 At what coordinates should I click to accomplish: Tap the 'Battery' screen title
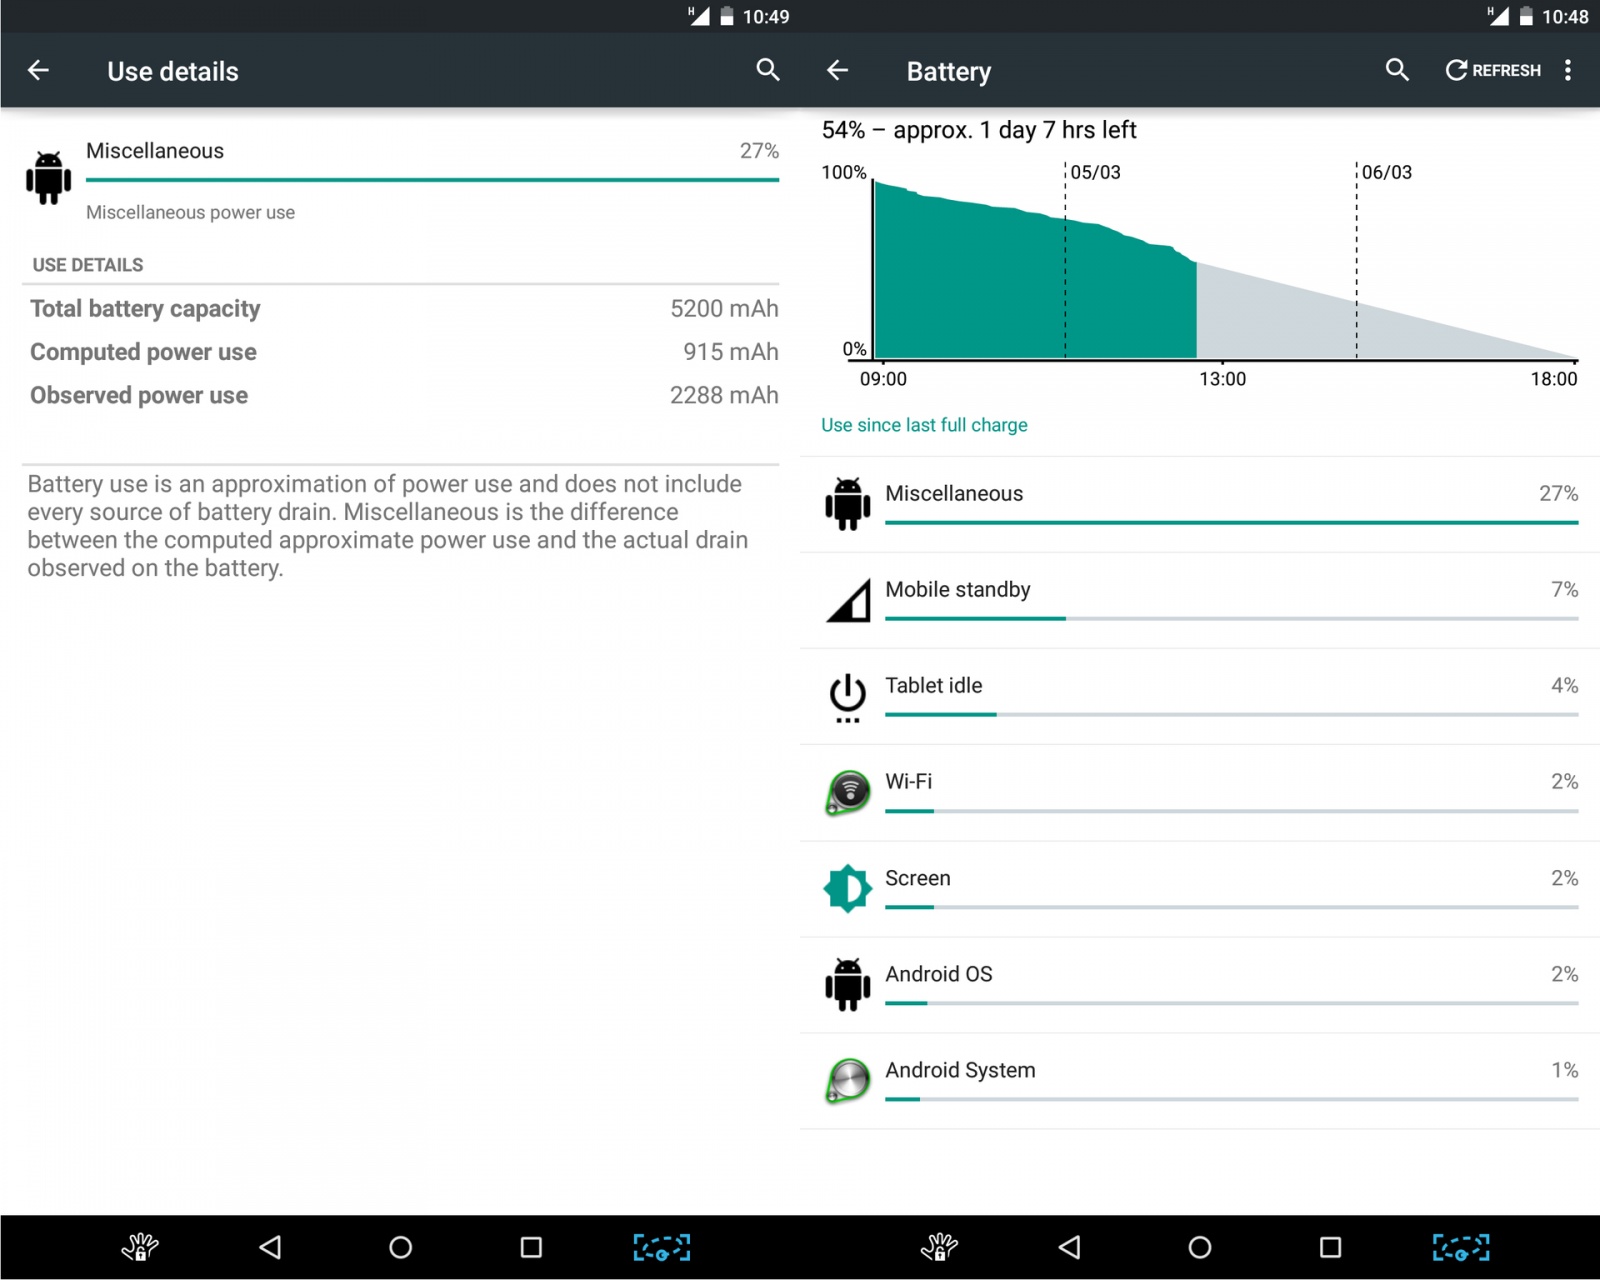click(949, 72)
